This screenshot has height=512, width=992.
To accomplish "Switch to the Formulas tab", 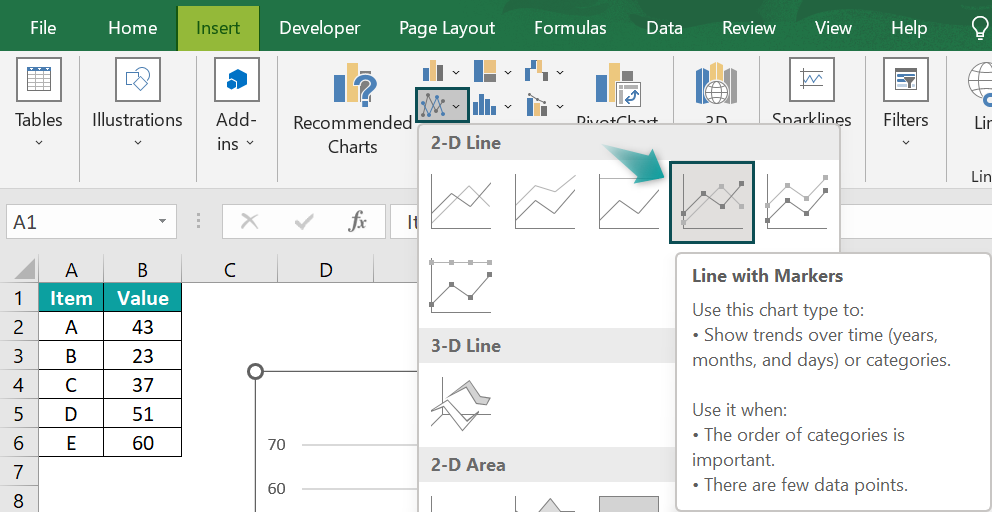I will (570, 28).
